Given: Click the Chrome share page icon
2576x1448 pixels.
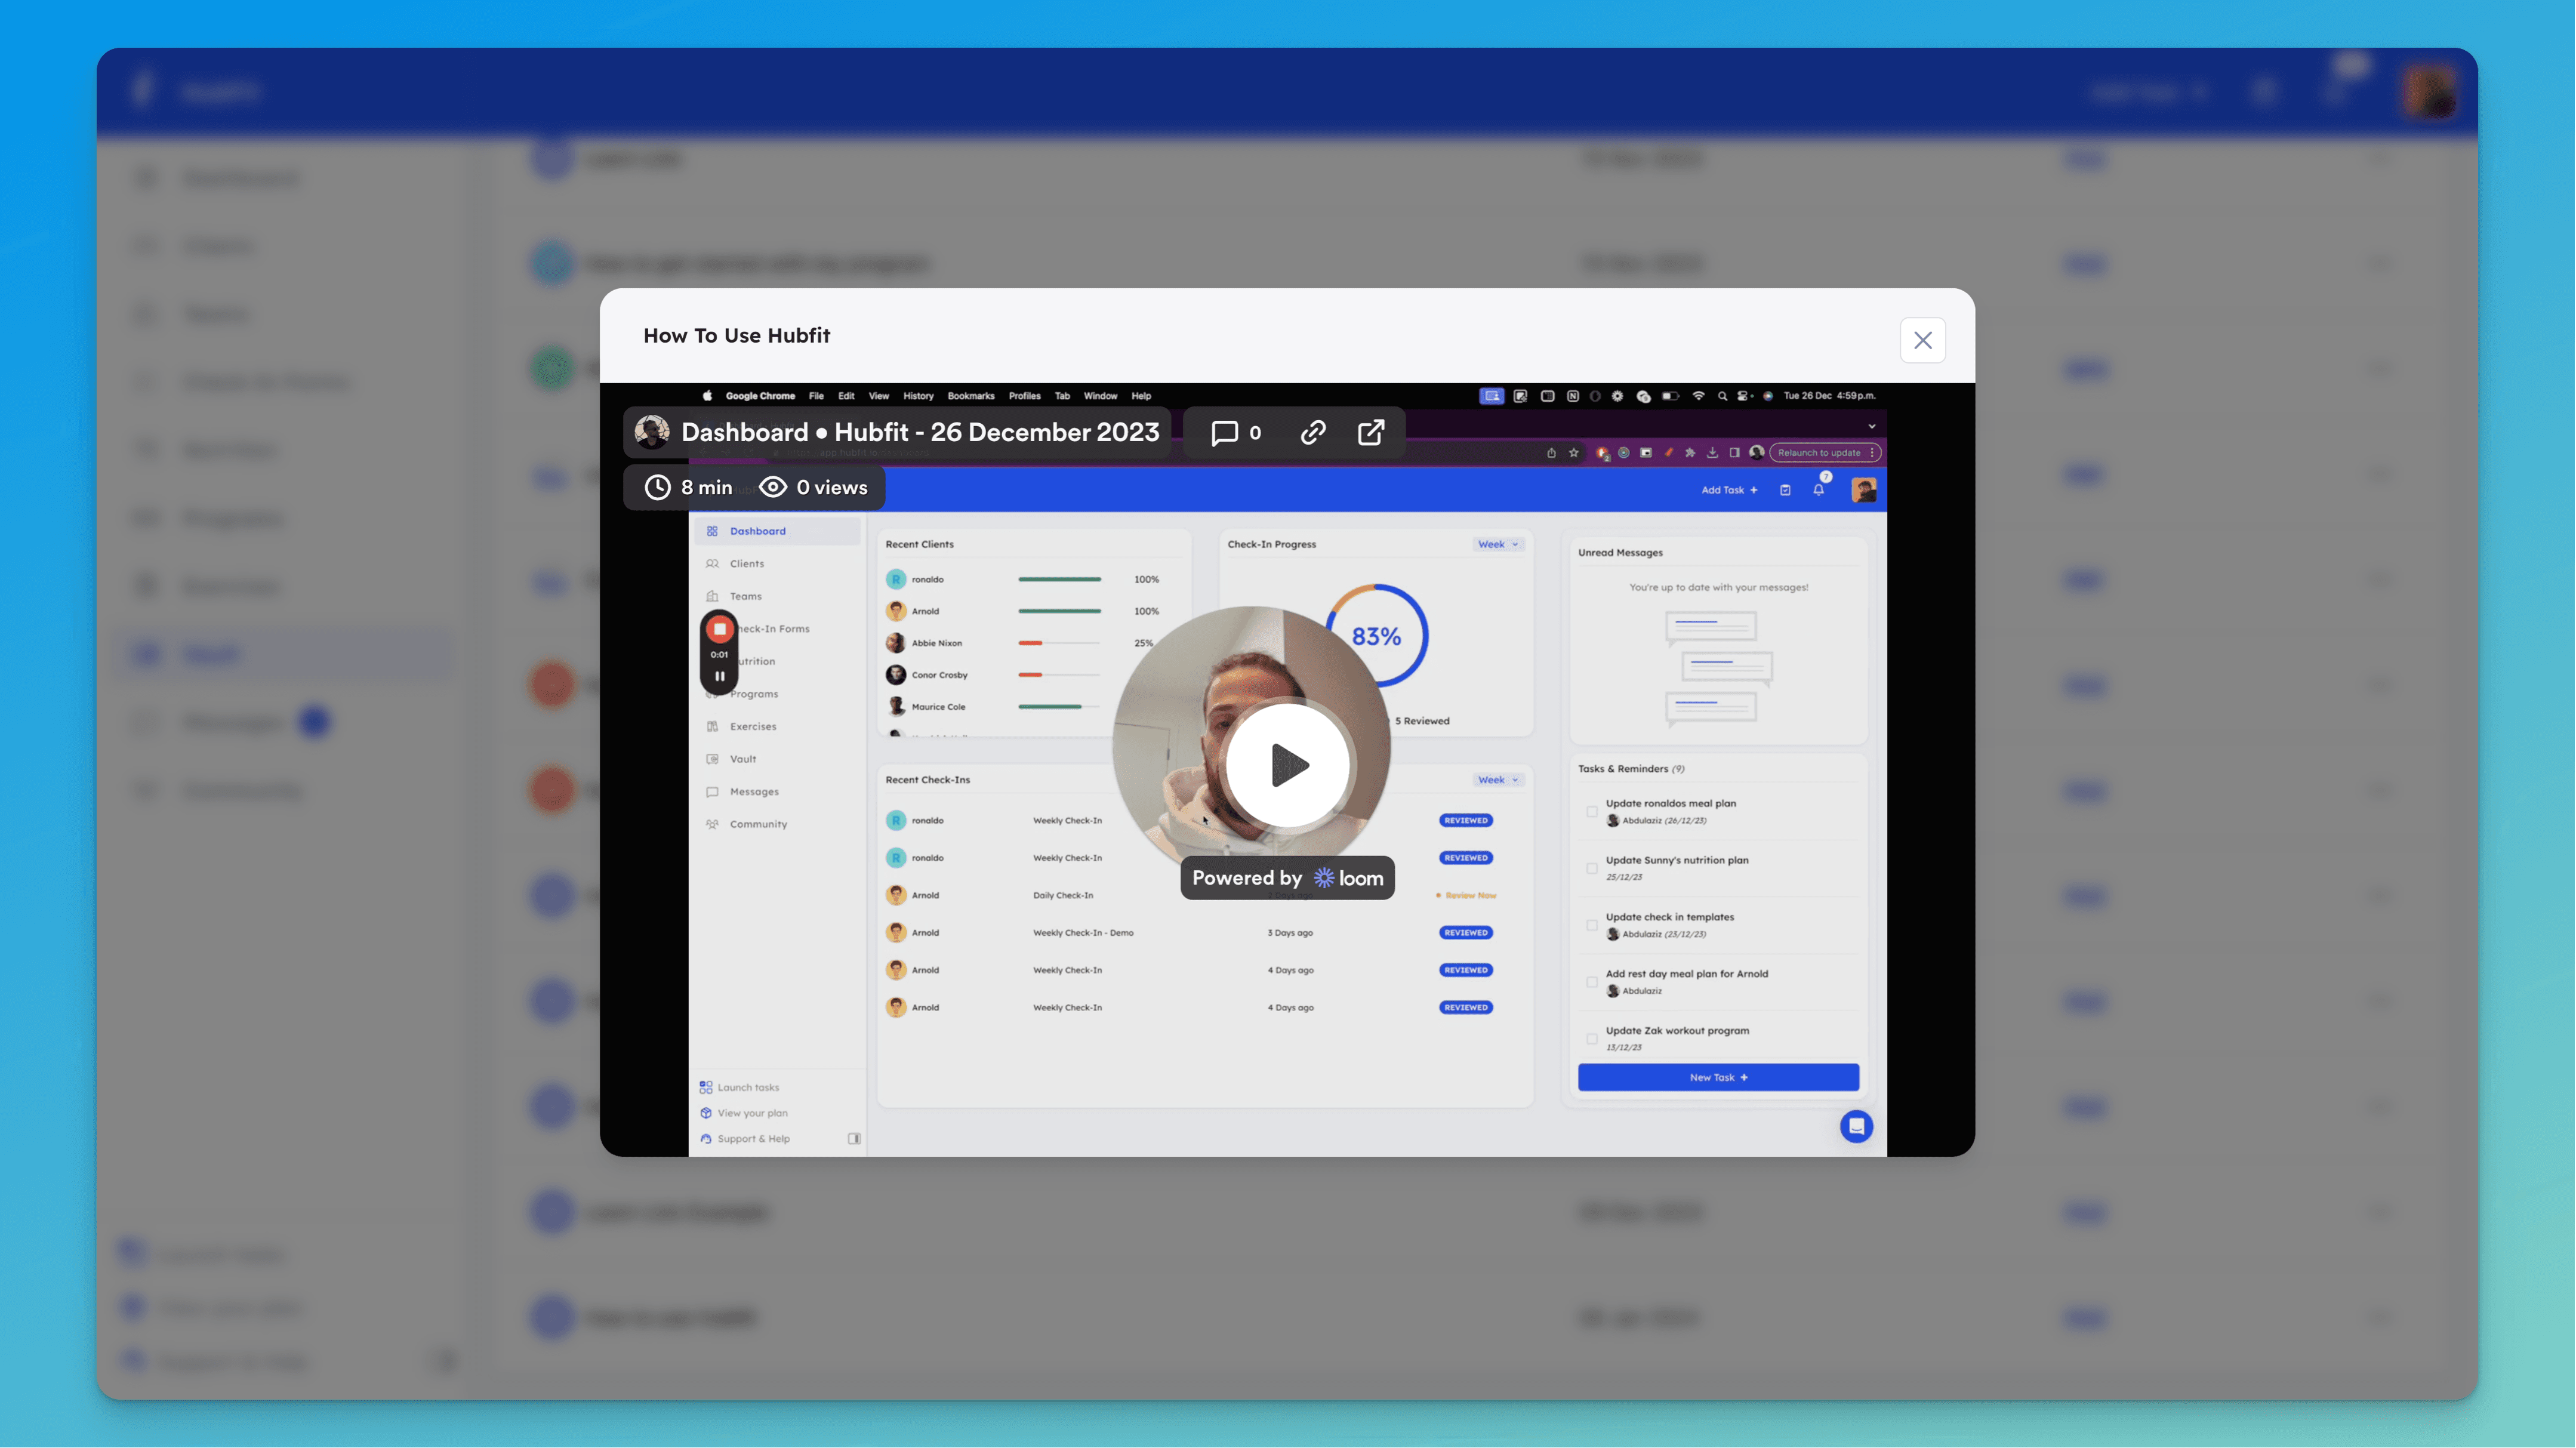Looking at the screenshot, I should point(1551,453).
